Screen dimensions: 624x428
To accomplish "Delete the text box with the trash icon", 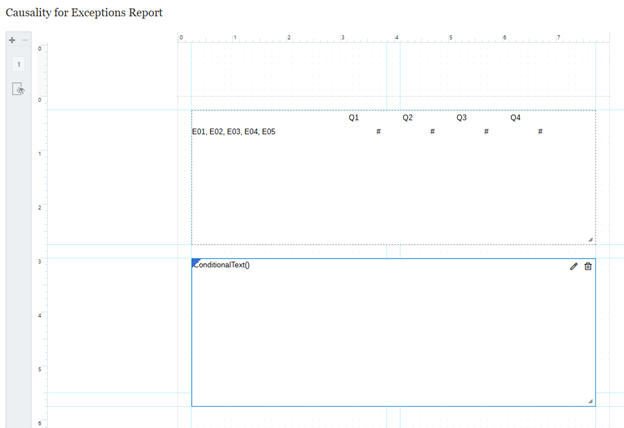I will (588, 266).
